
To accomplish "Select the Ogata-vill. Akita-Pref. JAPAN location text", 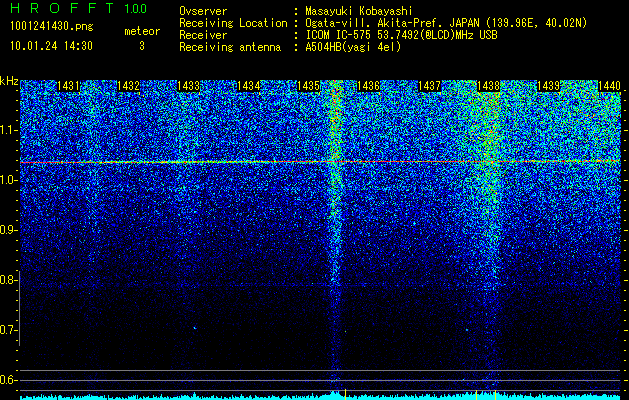I will [x=446, y=23].
